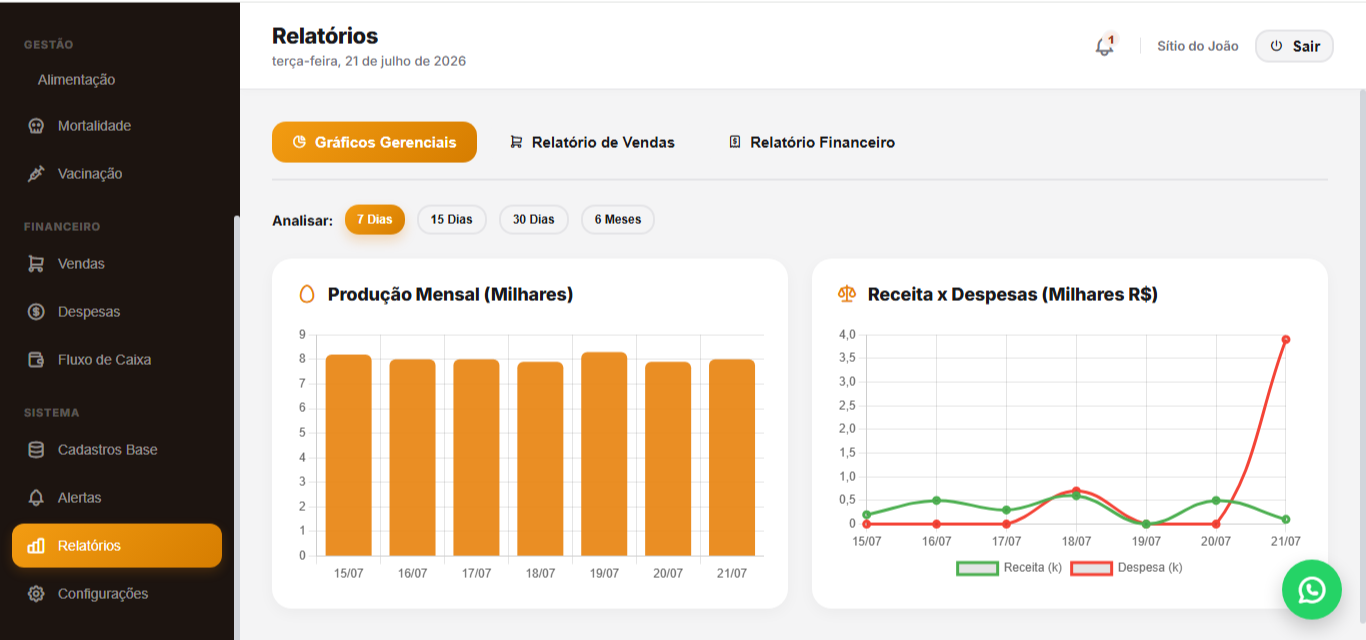Click the skull icon beside Mortalidade
The width and height of the screenshot is (1366, 640).
[x=36, y=126]
